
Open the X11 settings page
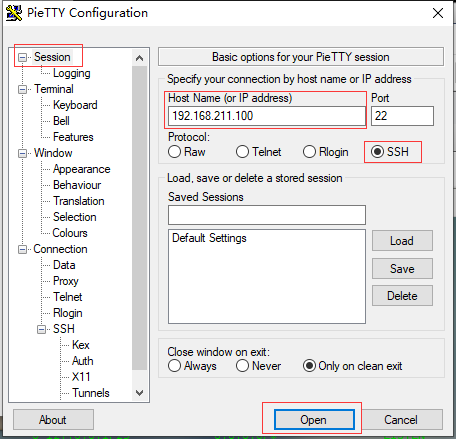[81, 377]
